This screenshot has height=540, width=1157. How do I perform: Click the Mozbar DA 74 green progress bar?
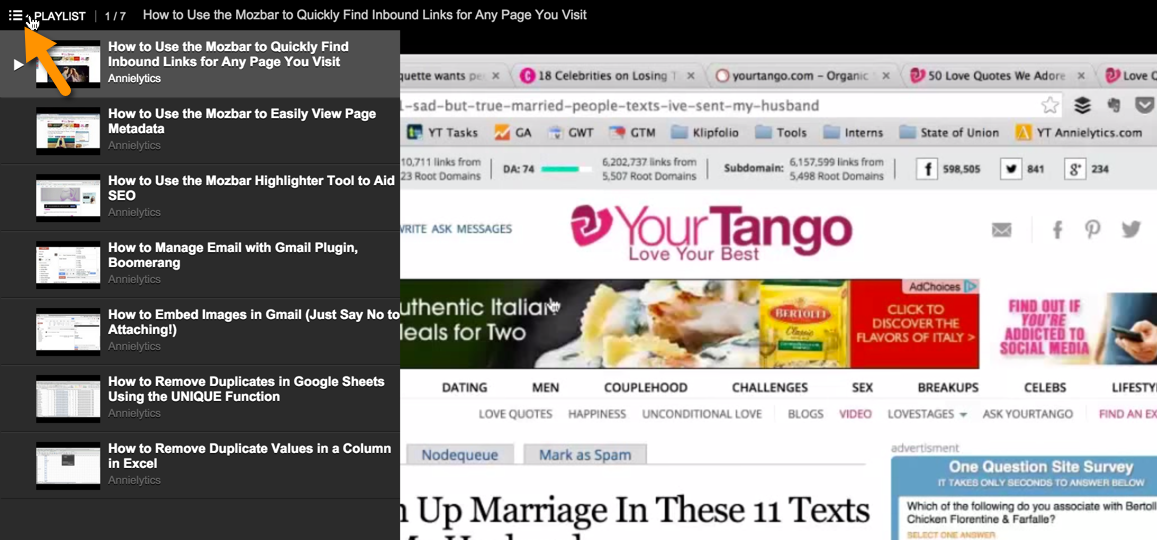[x=566, y=169]
